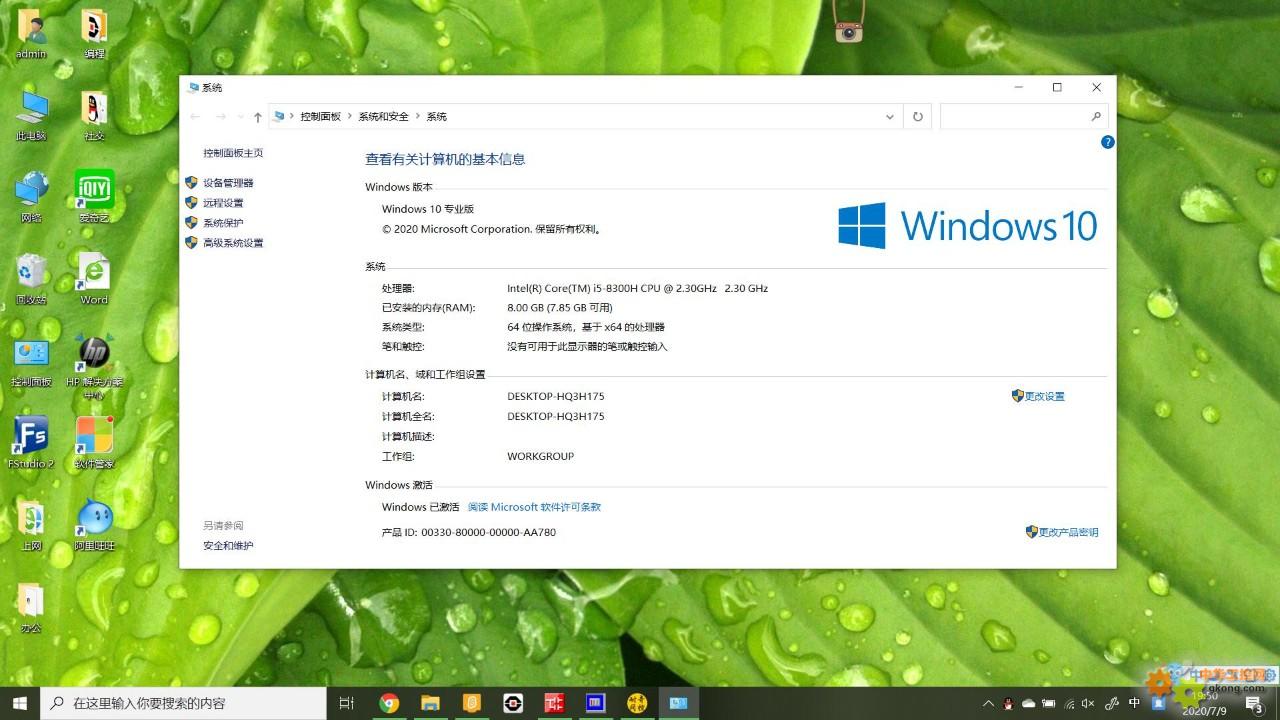1280x720 pixels.
Task: Click the 更改设置 link
Action: point(1044,397)
